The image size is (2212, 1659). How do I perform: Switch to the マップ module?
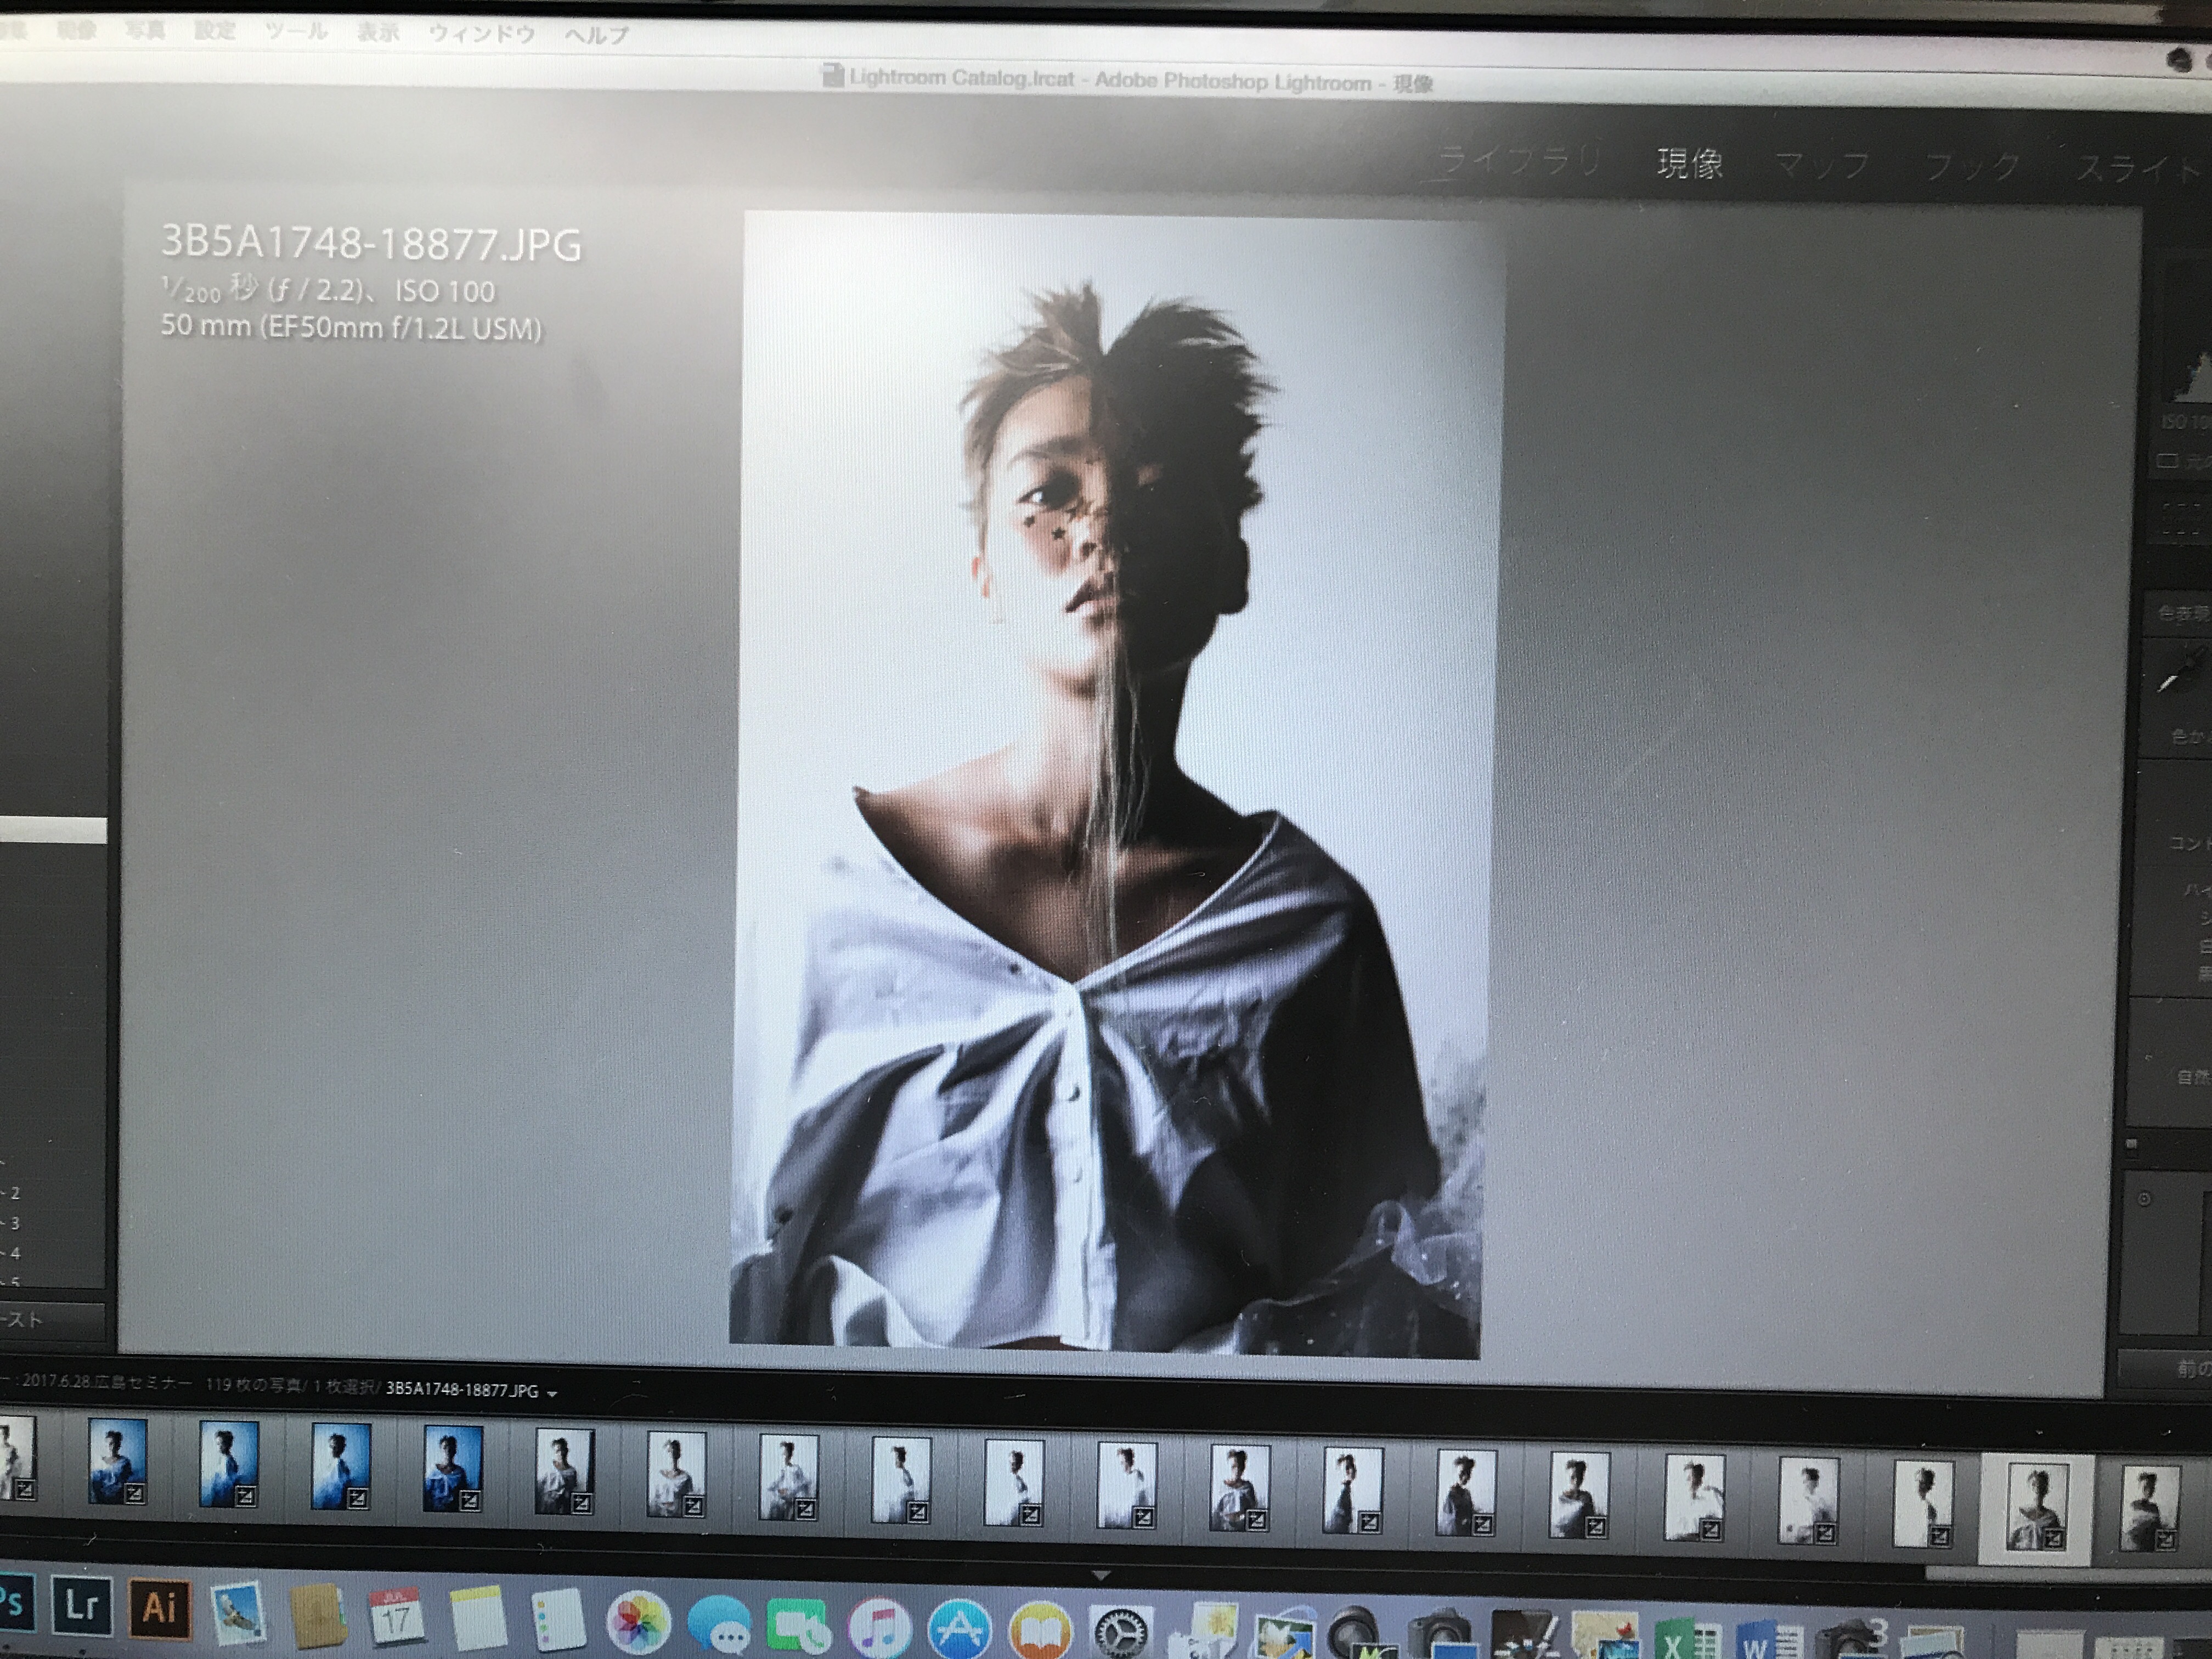1822,165
